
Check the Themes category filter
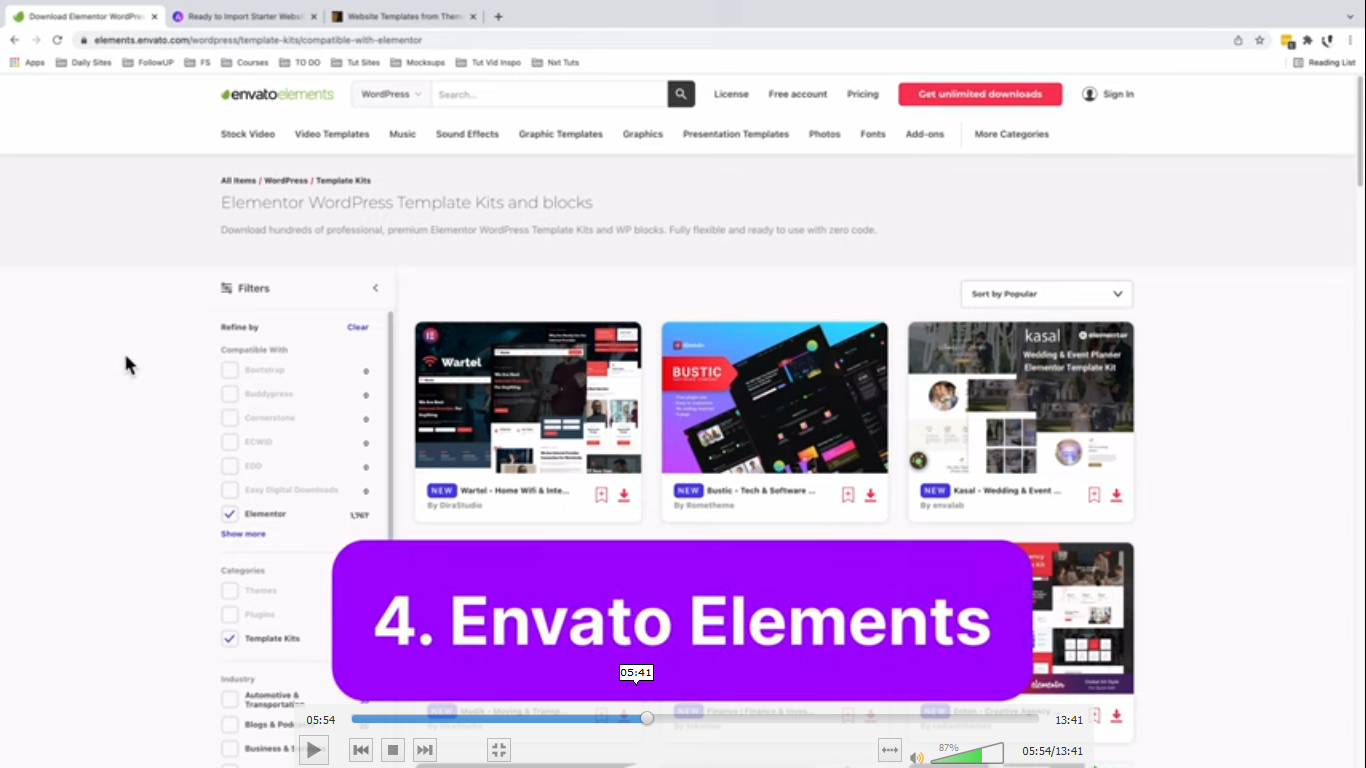[x=230, y=590]
